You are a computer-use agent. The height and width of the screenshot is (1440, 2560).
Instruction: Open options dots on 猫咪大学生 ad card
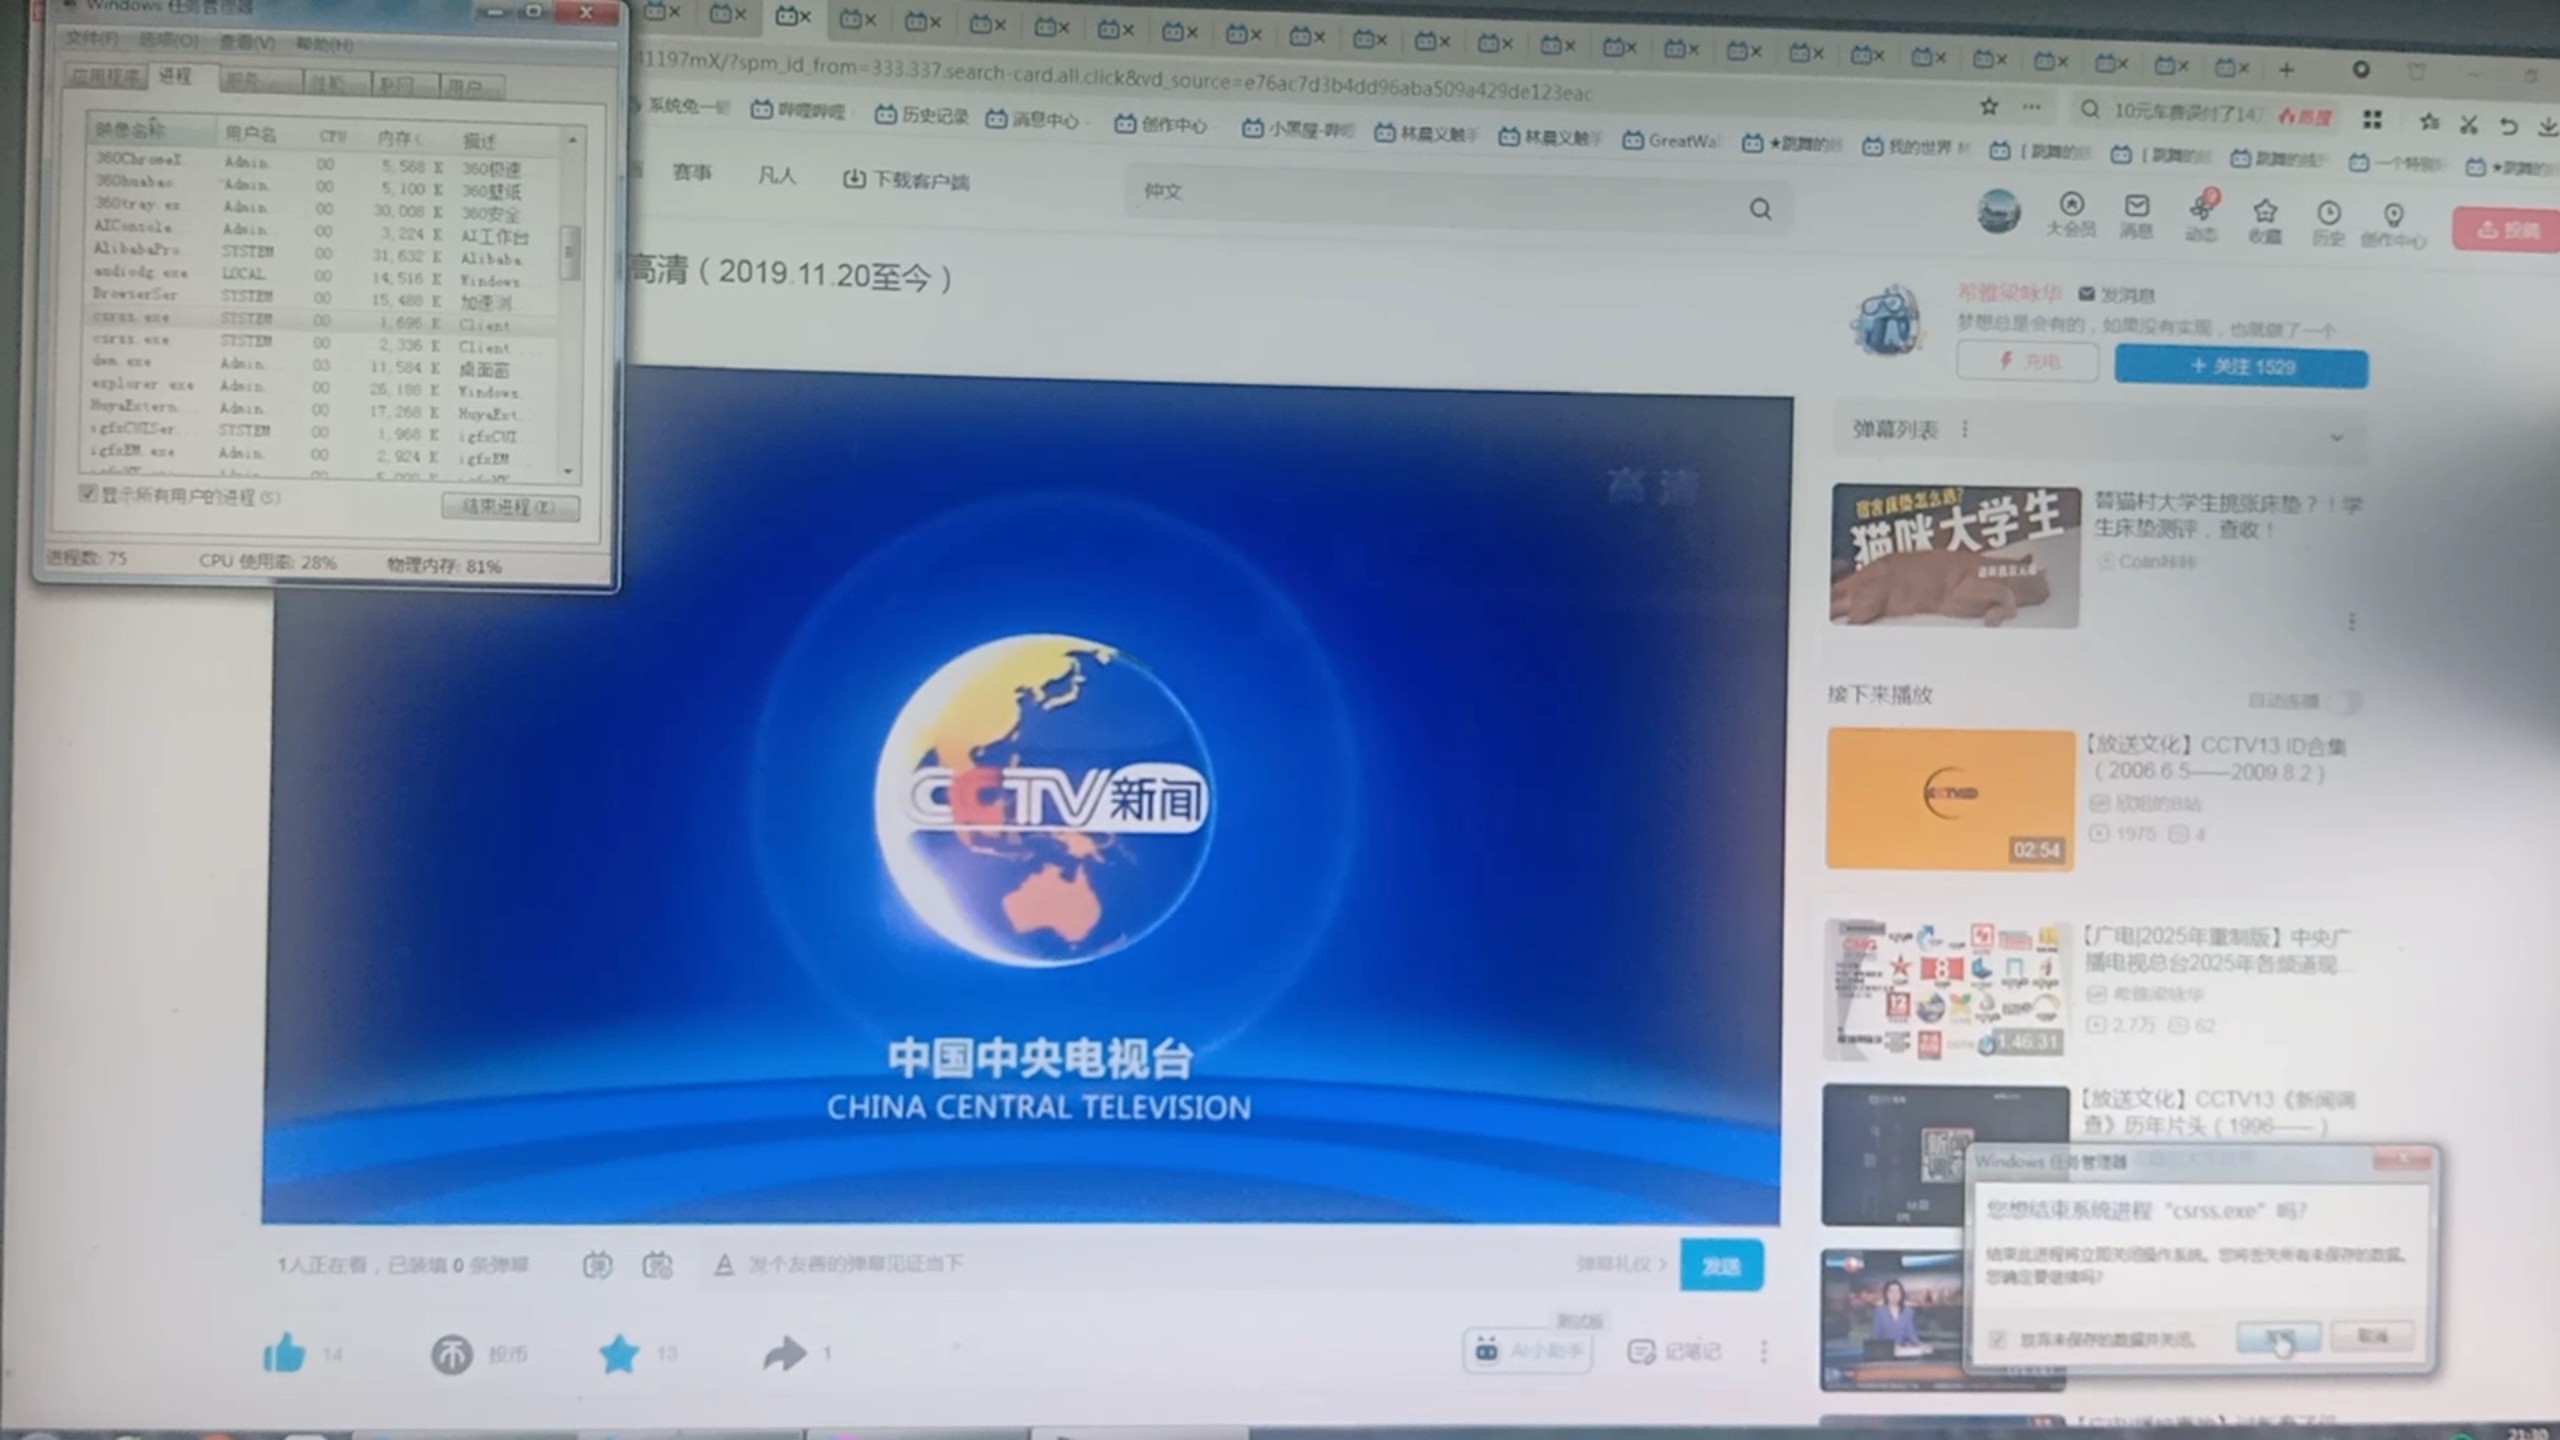pos(2352,622)
